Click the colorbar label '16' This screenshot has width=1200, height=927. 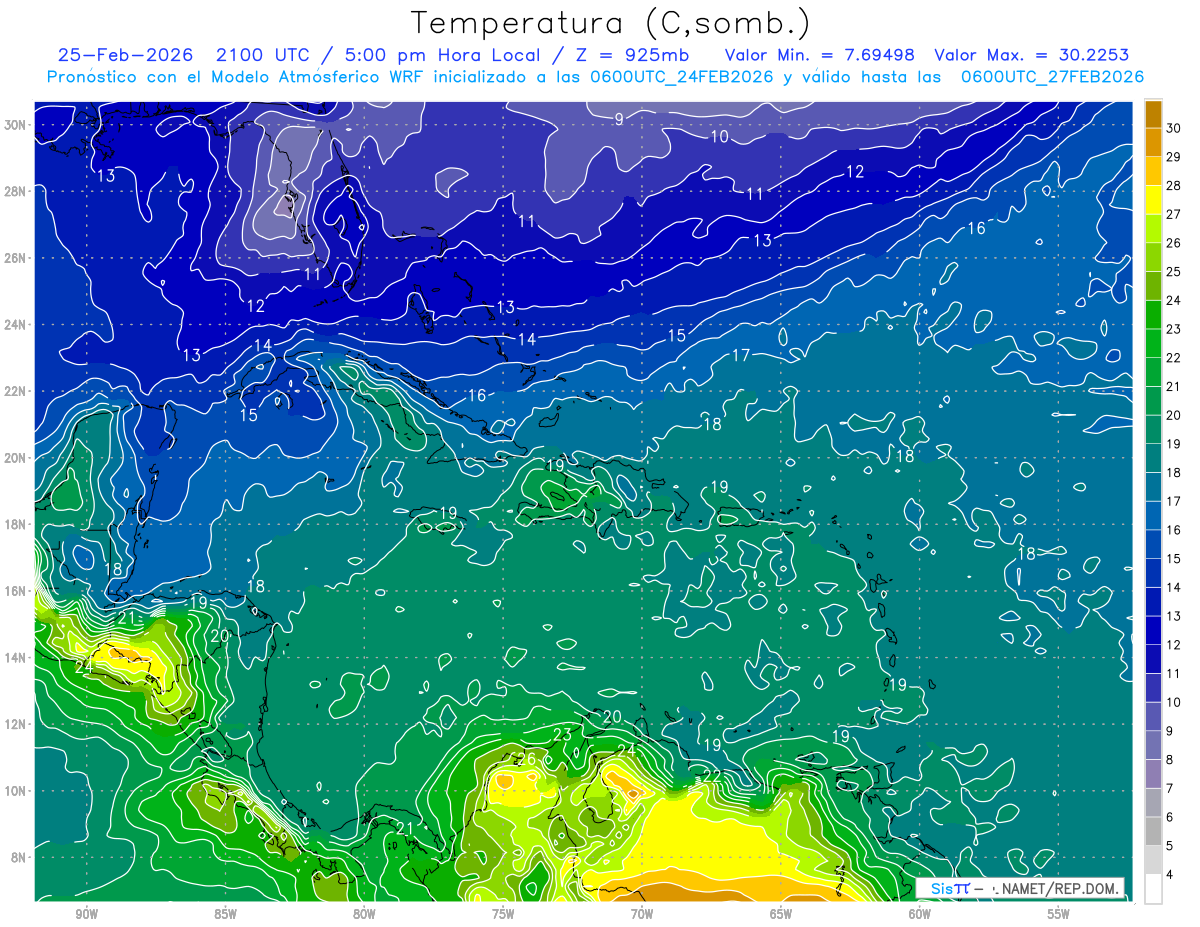click(x=1174, y=530)
